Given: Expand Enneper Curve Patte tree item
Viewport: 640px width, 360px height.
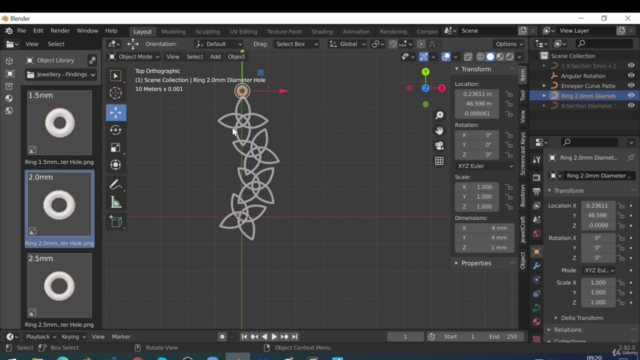Looking at the screenshot, I should (544, 86).
